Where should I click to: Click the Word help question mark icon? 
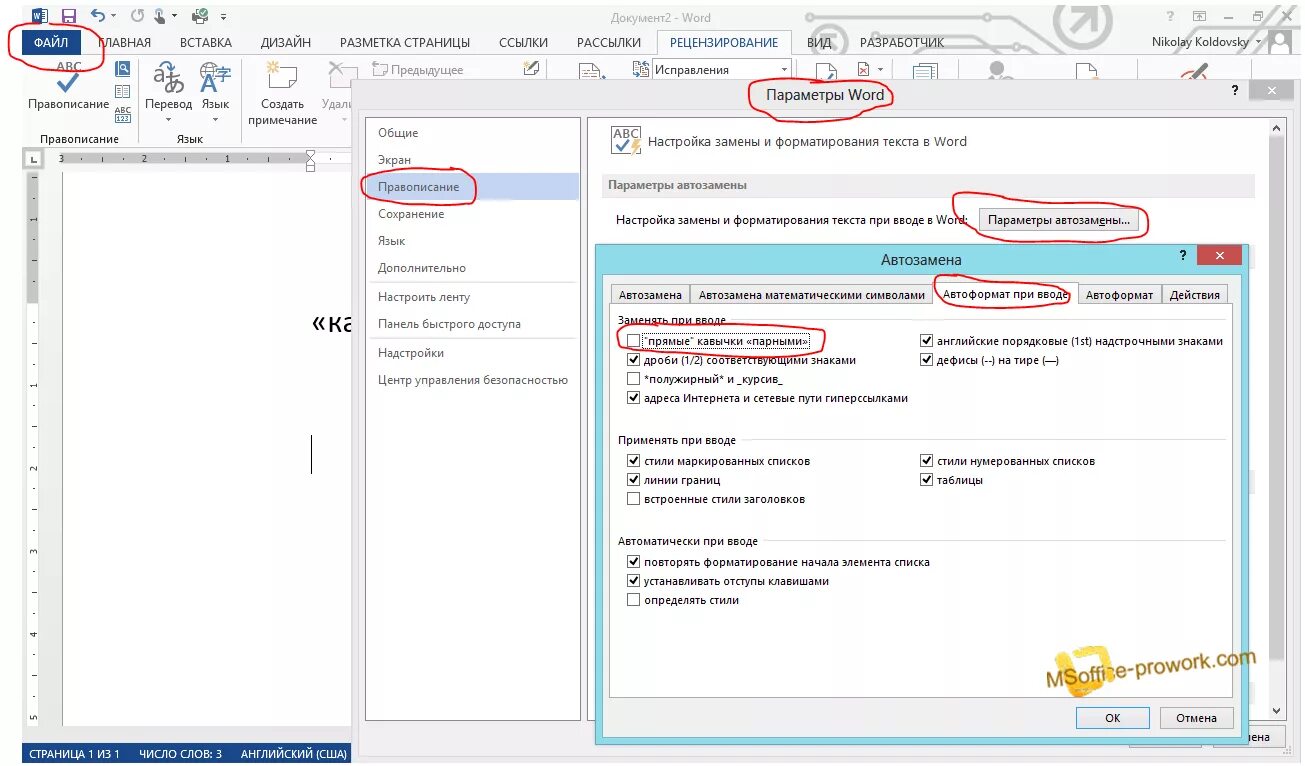tap(1170, 17)
